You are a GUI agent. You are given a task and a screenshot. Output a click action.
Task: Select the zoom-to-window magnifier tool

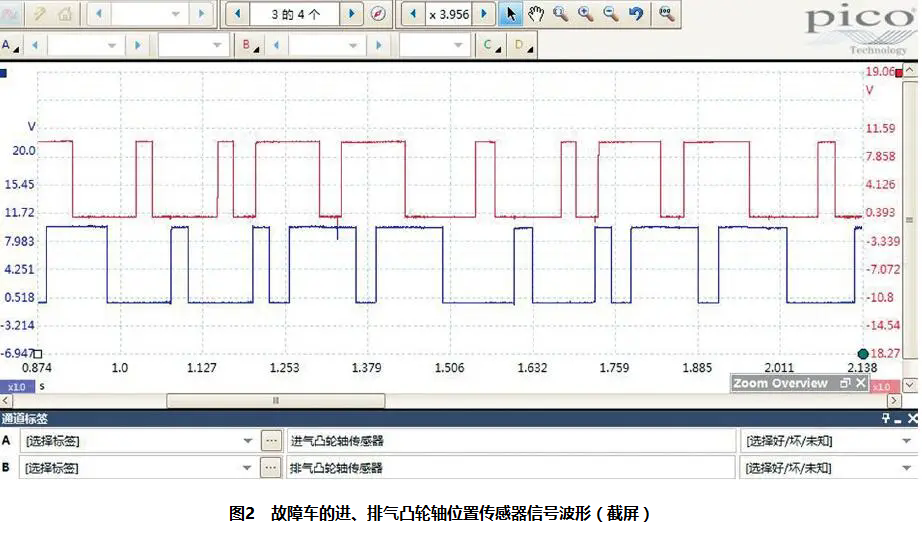click(560, 14)
